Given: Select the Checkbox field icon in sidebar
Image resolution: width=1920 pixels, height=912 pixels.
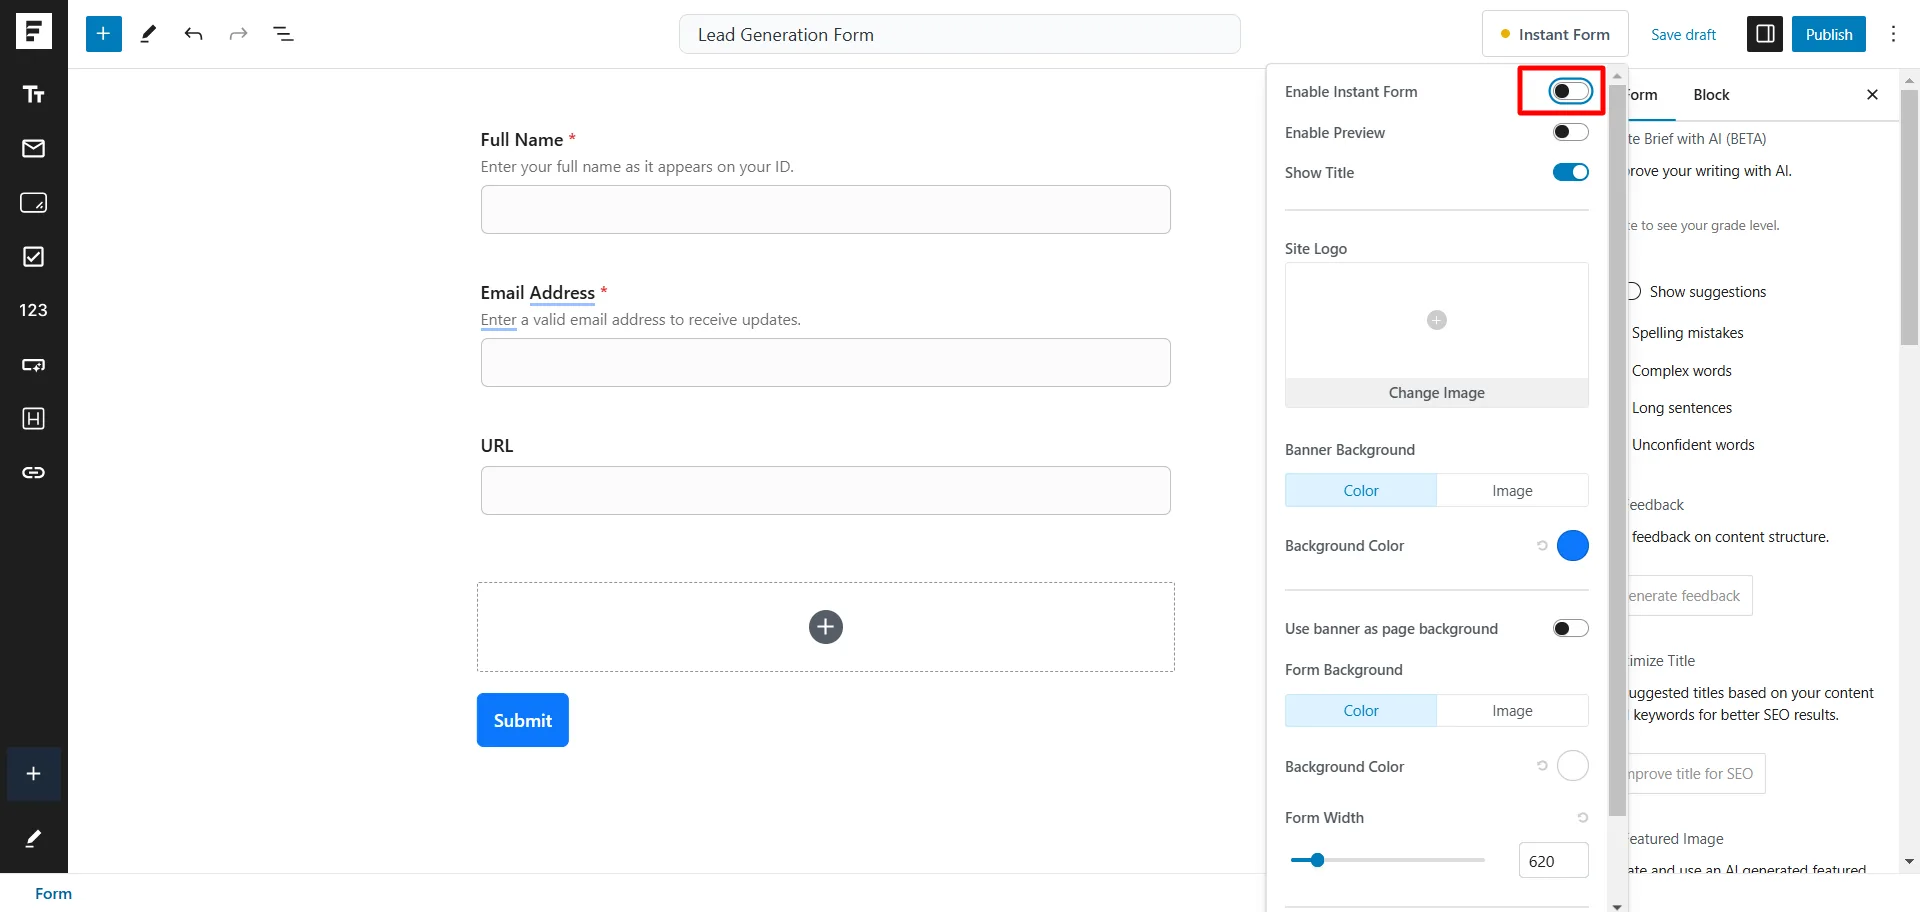Looking at the screenshot, I should [x=33, y=257].
